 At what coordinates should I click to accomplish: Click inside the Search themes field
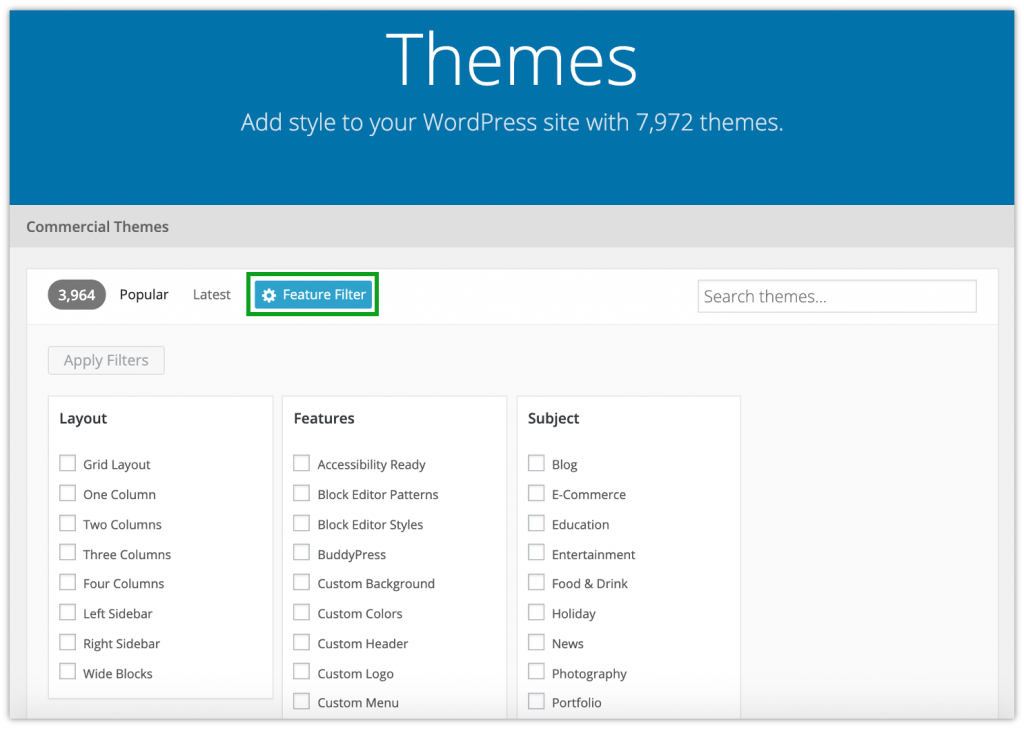836,296
